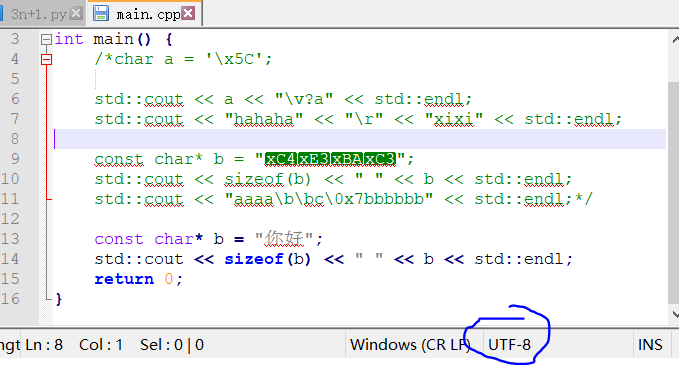Image resolution: width=679 pixels, height=365 pixels.
Task: Click the closing brace on line 16
Action: point(59,299)
